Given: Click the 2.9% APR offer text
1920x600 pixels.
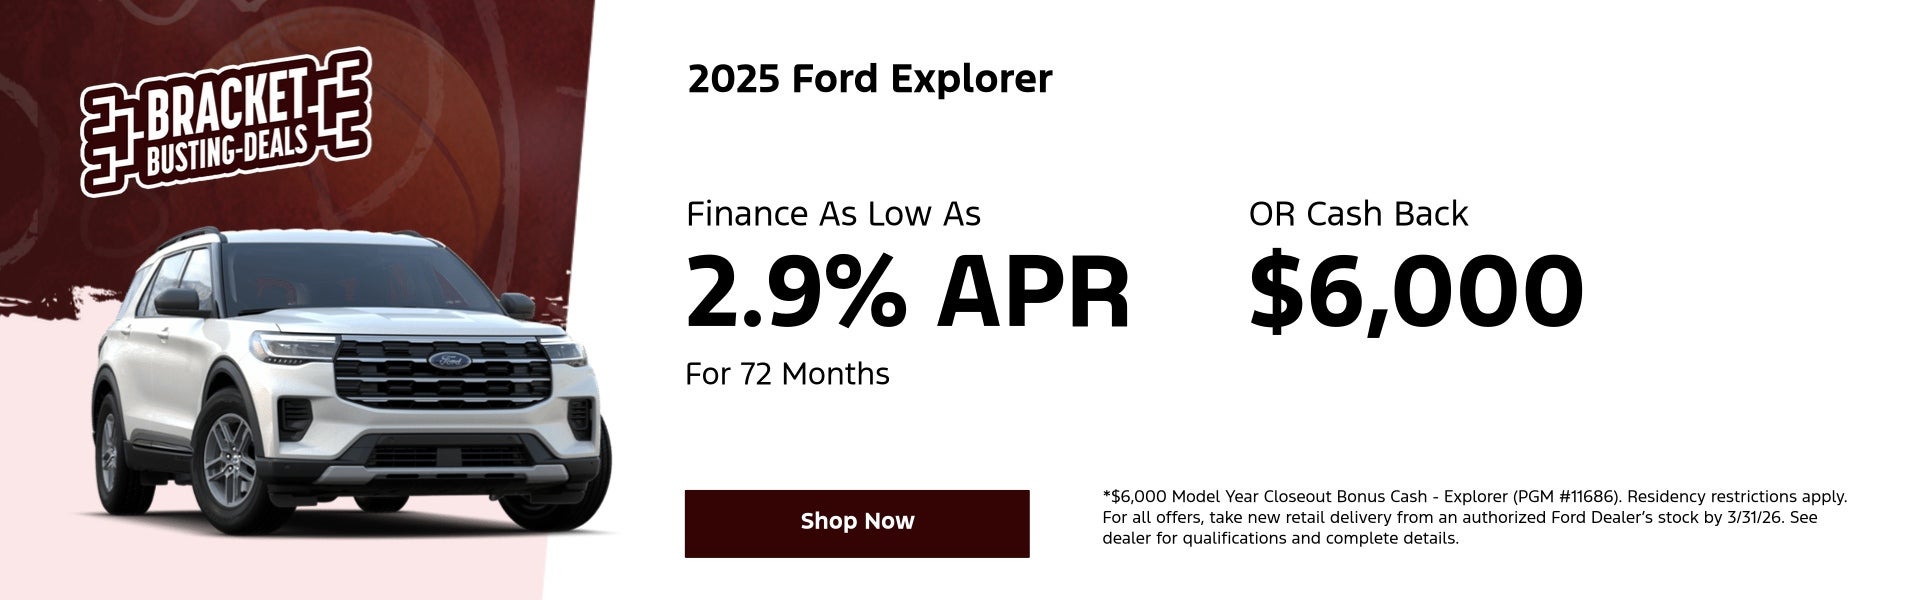Looking at the screenshot, I should point(906,291).
